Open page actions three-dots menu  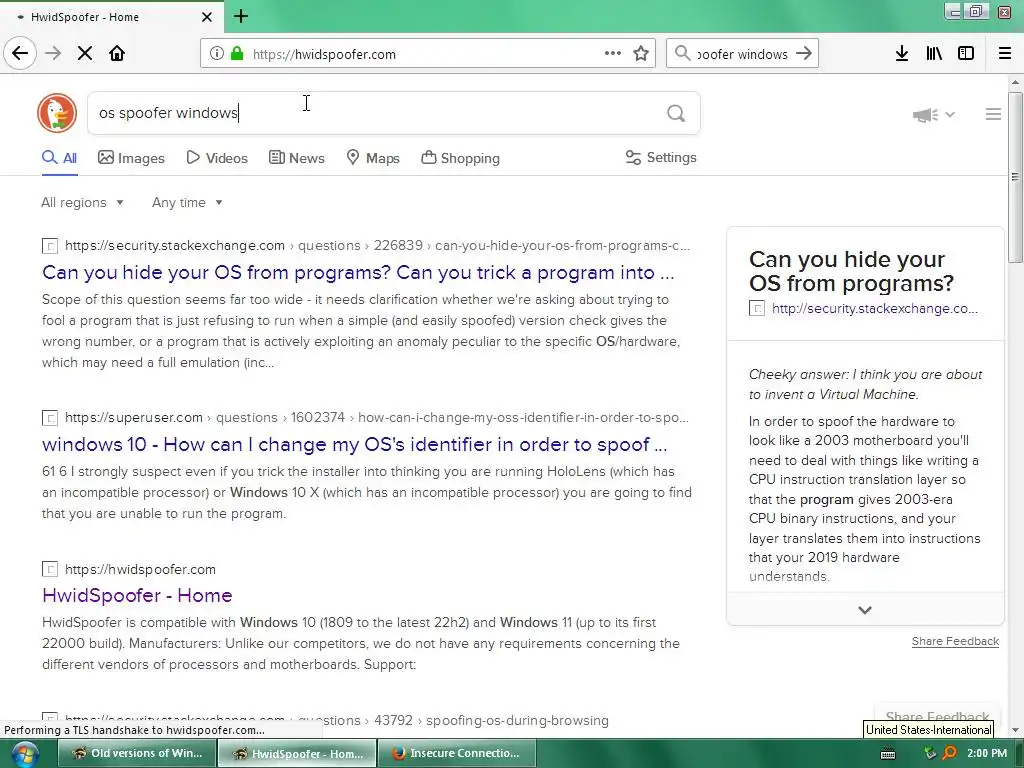pyautogui.click(x=613, y=54)
